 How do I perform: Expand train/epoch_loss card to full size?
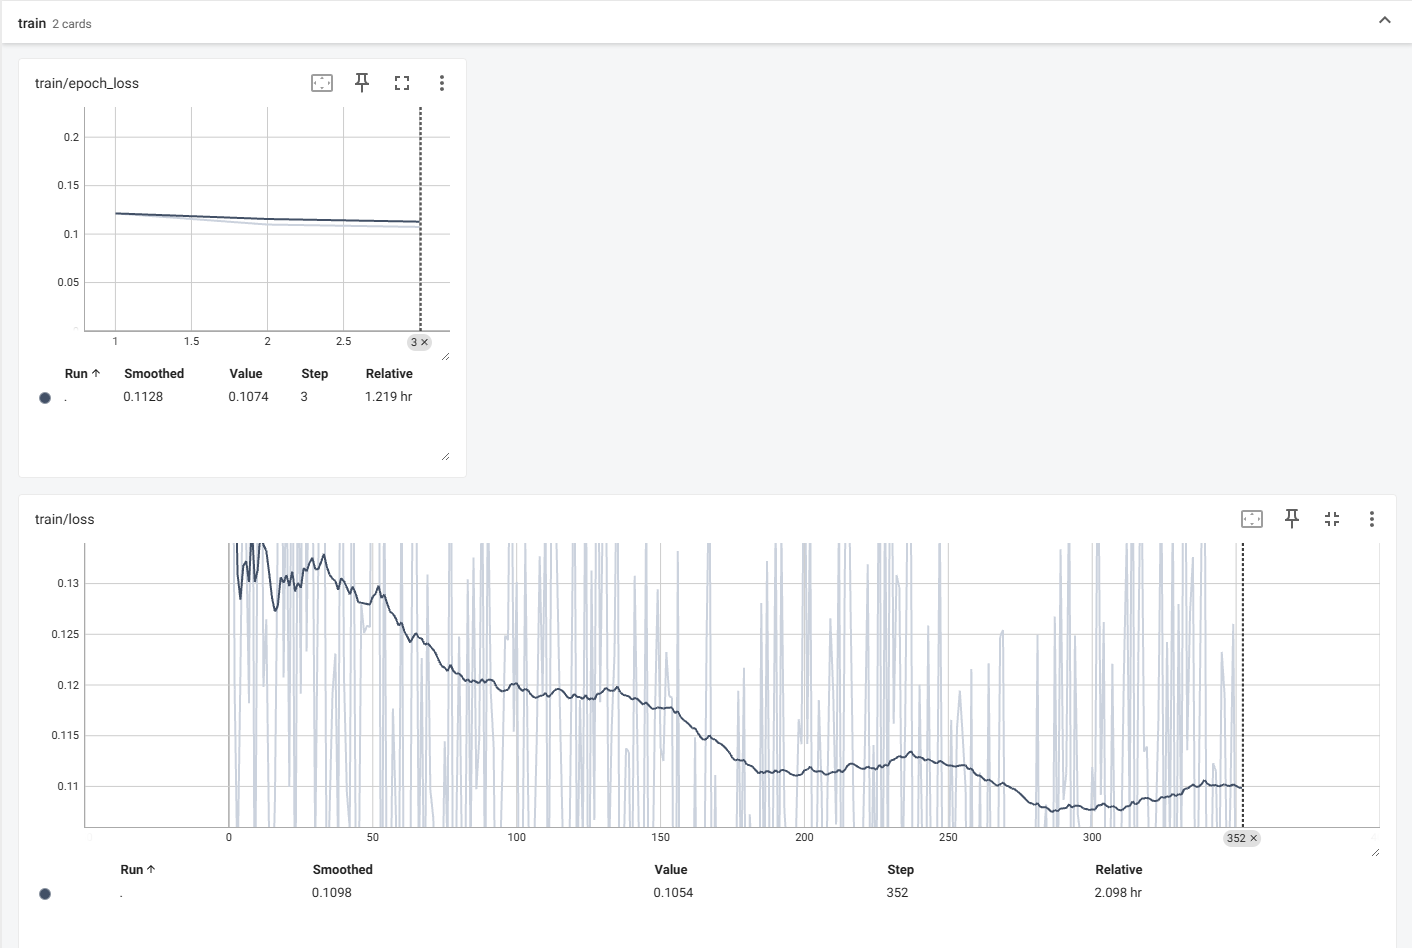402,83
